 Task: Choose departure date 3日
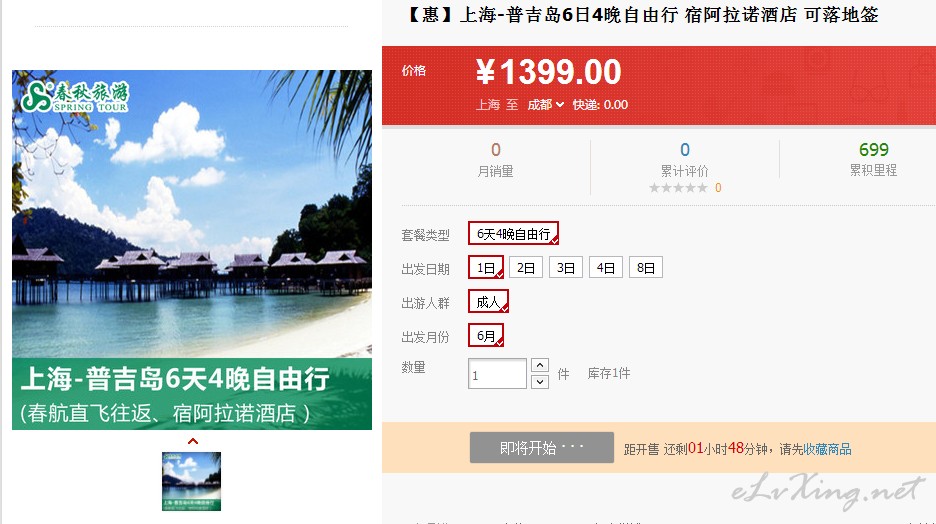click(x=566, y=267)
